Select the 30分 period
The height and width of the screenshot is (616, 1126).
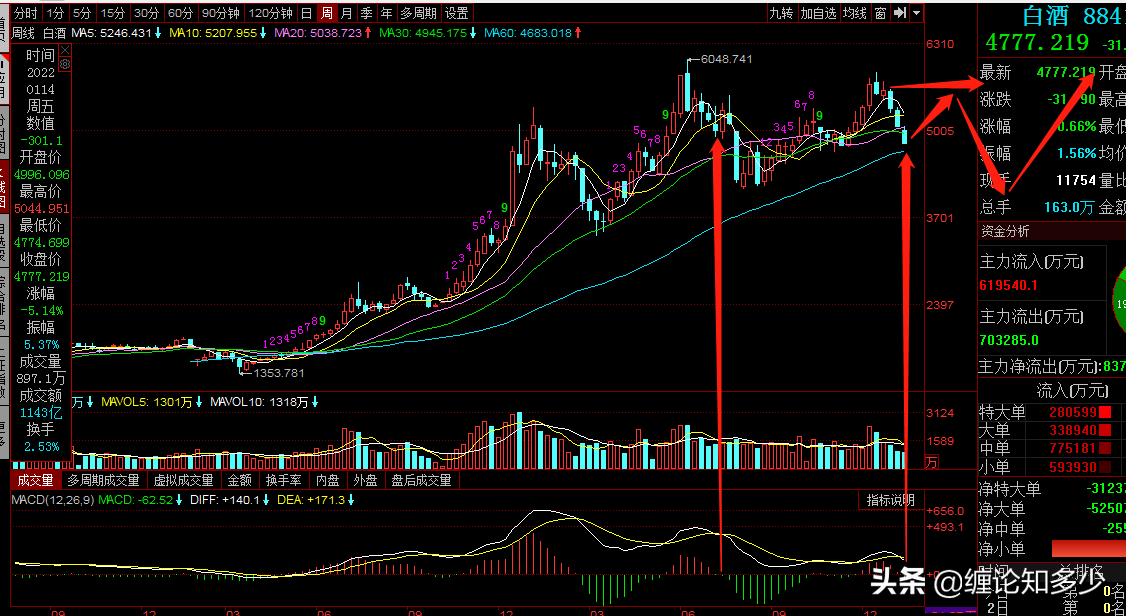pos(146,13)
